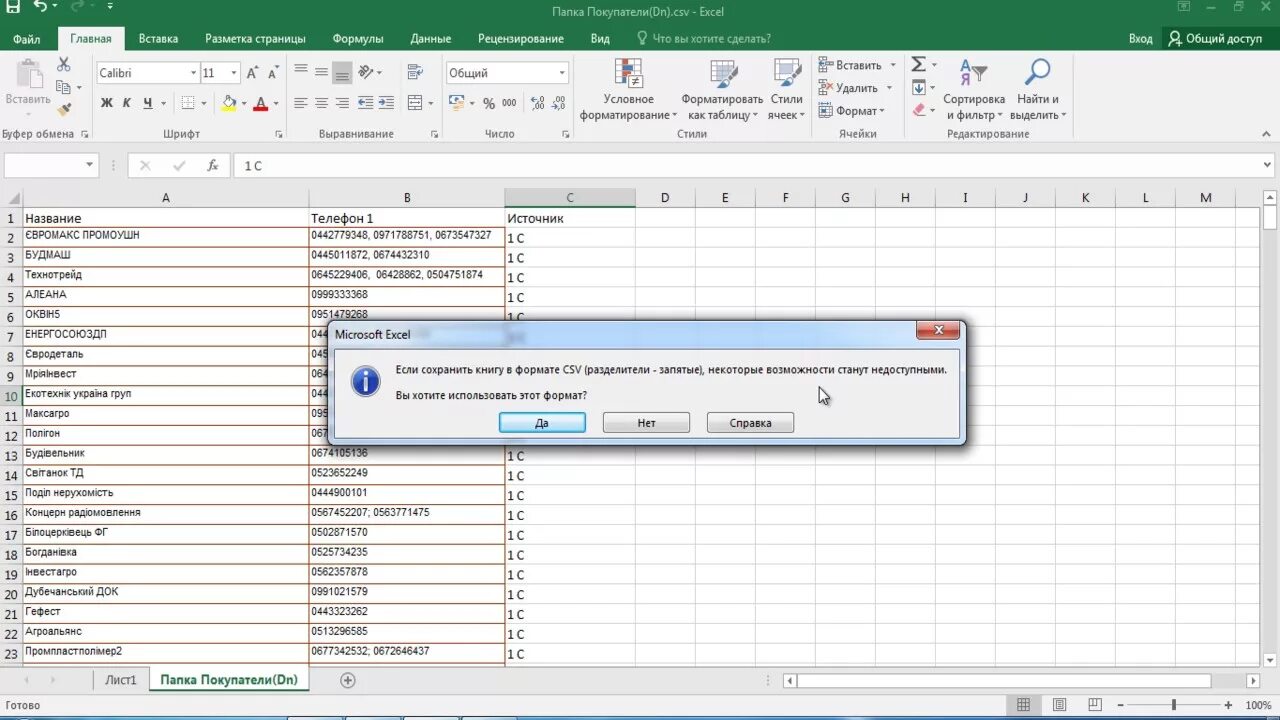
Task: Click Да in the Excel dialog
Action: click(542, 423)
